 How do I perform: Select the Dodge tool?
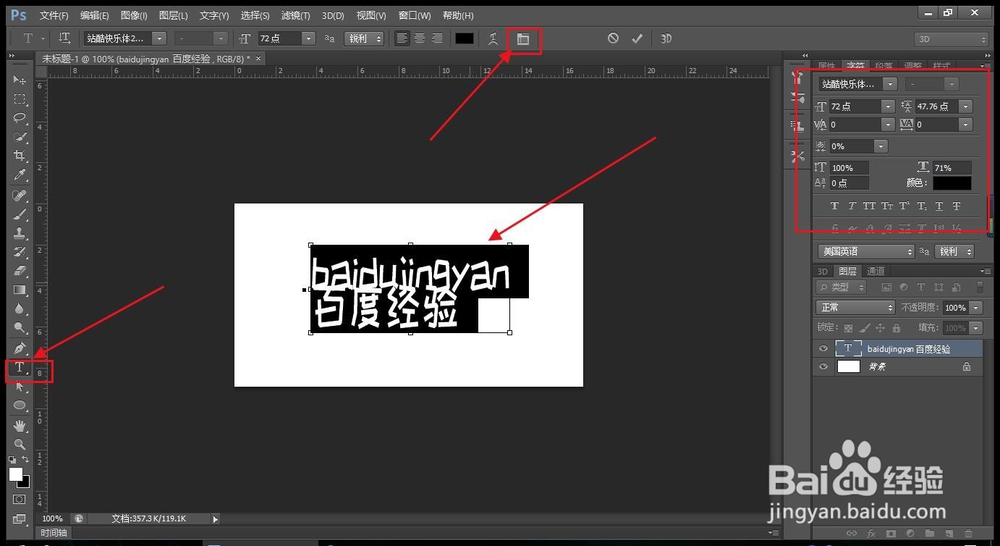pos(20,328)
